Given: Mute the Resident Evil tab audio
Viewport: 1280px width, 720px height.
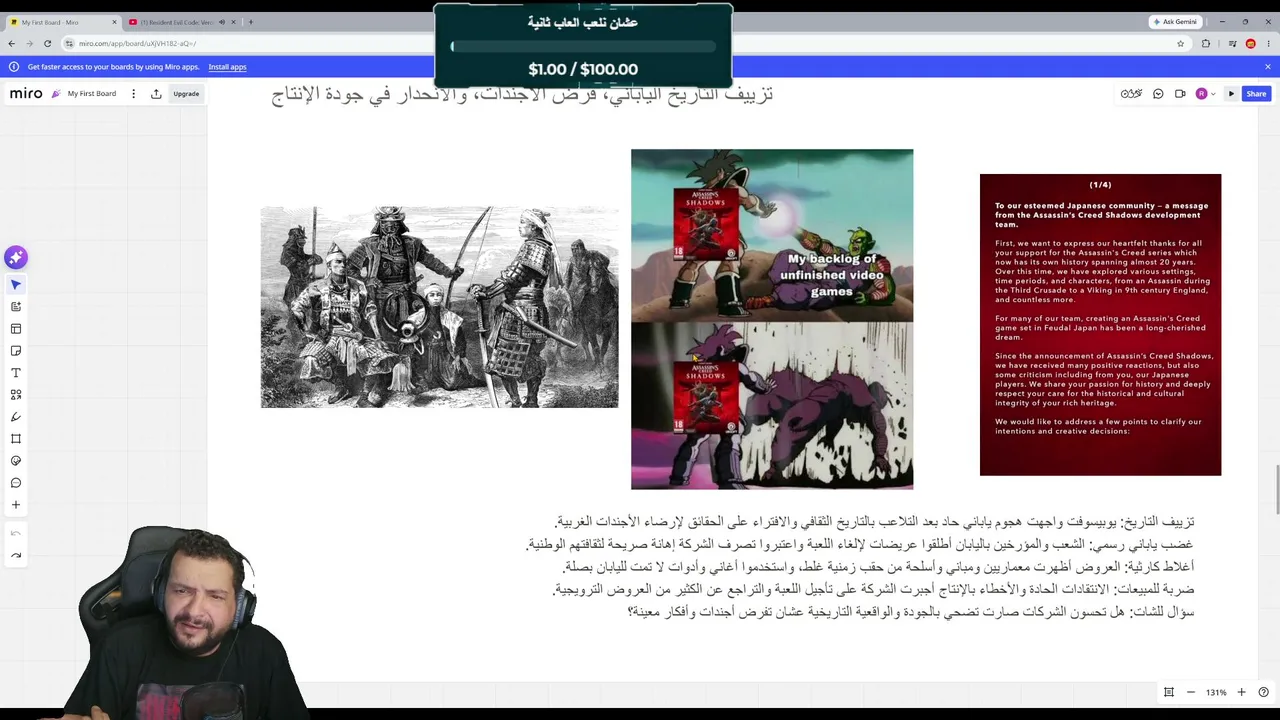Looking at the screenshot, I should [x=222, y=22].
